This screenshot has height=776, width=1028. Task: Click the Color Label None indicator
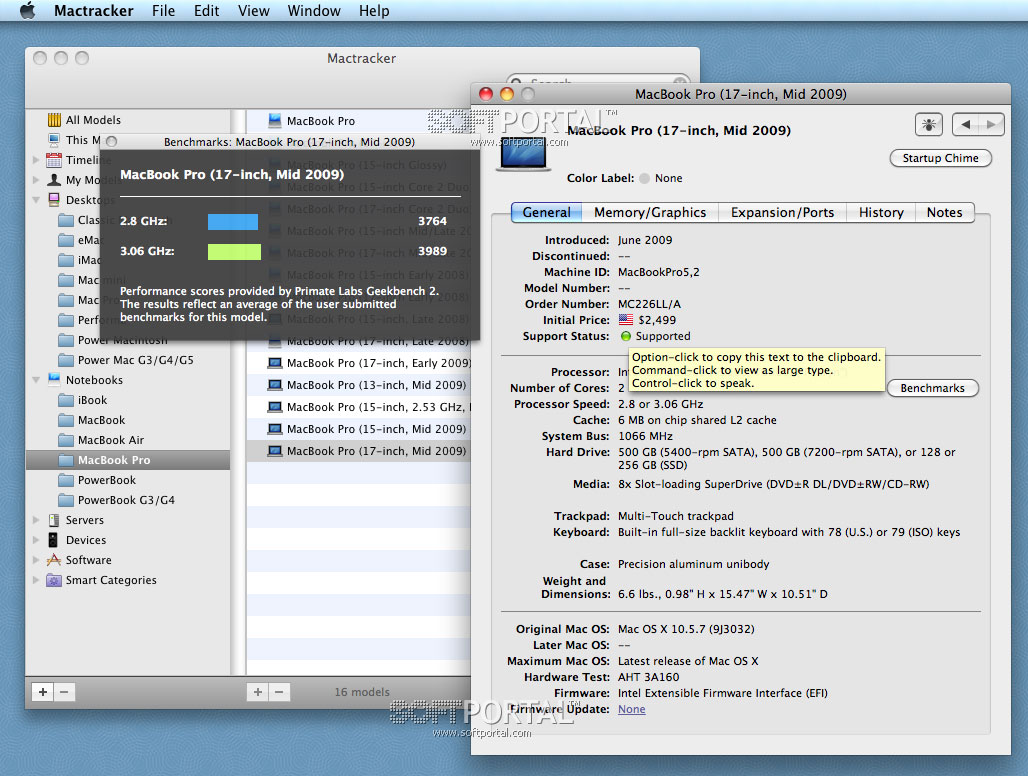tap(644, 178)
